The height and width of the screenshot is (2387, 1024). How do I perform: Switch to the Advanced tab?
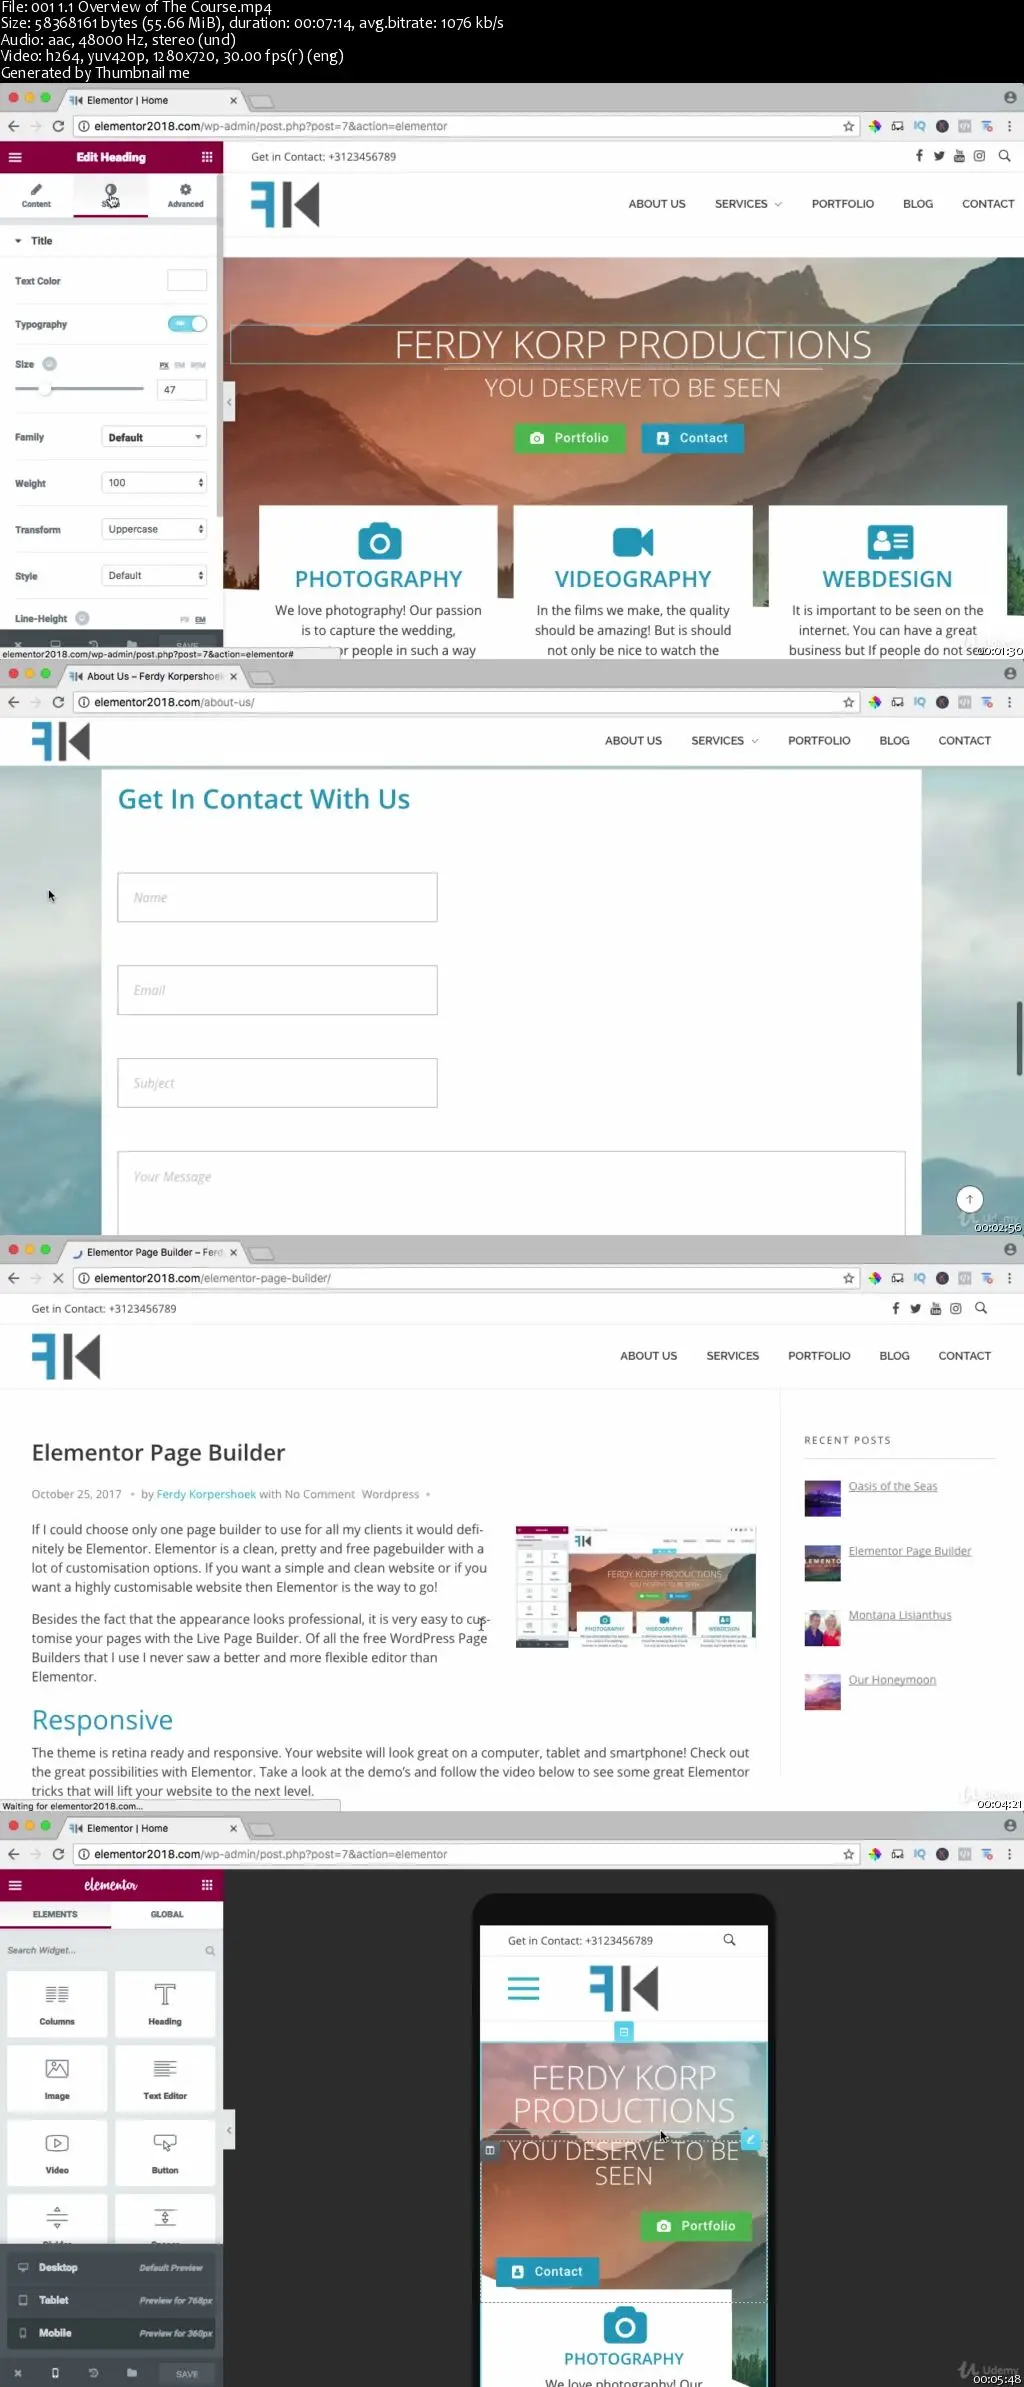185,195
